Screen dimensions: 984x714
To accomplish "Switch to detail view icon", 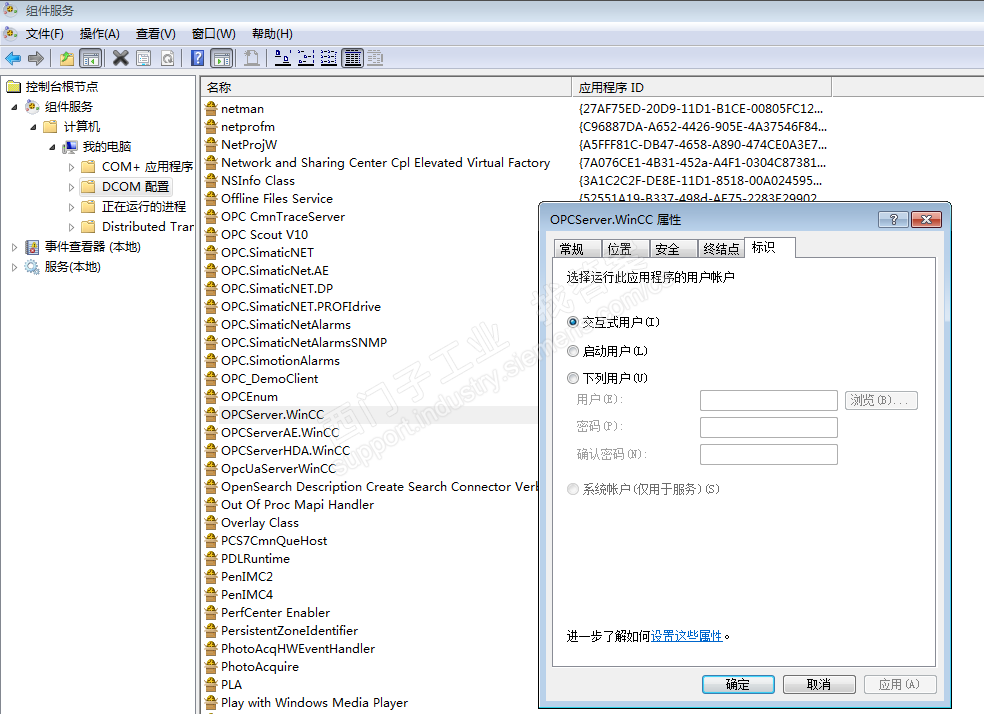I will click(353, 58).
